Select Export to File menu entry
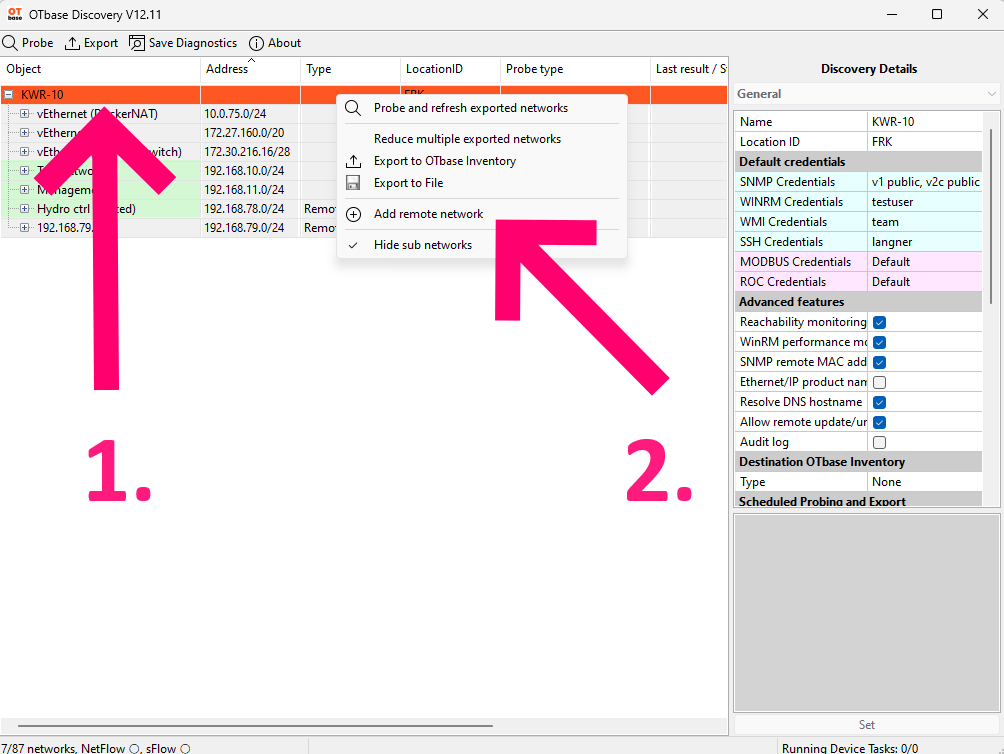1004x754 pixels. coord(482,182)
